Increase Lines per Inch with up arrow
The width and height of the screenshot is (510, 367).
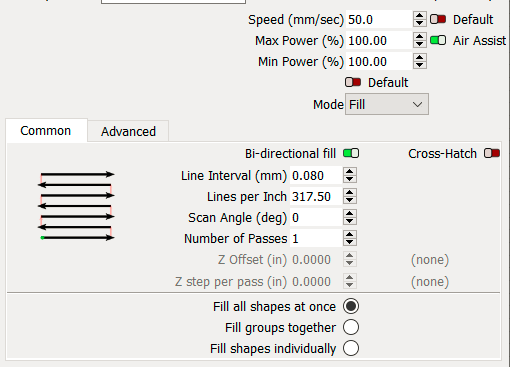tap(350, 192)
